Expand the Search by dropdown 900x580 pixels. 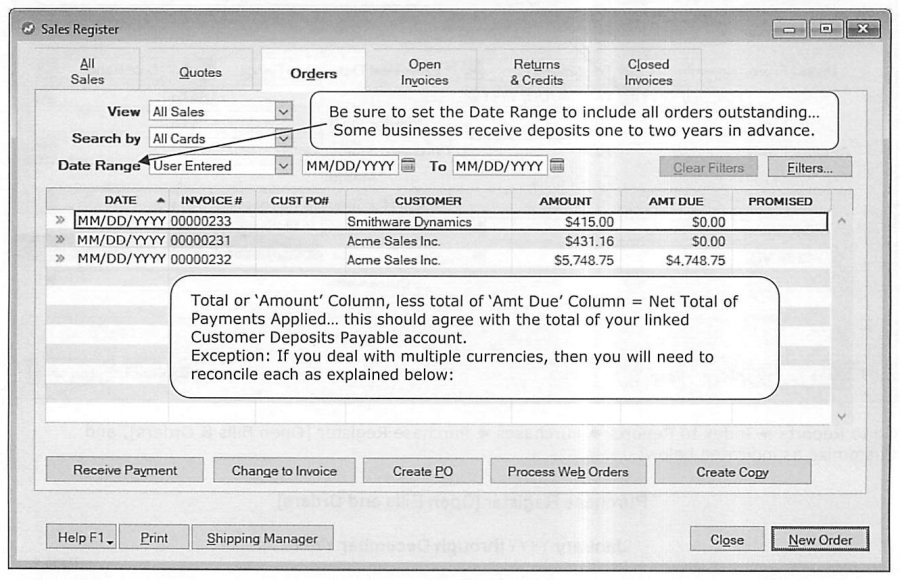tap(283, 138)
